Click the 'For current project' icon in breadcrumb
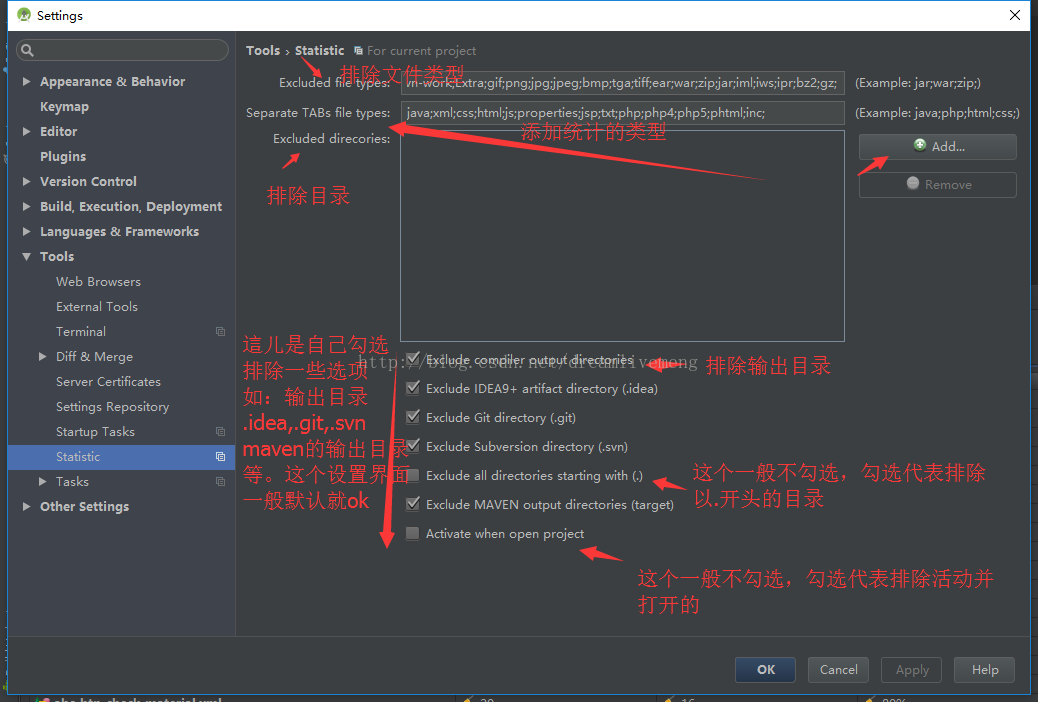The image size is (1038, 702). (358, 50)
